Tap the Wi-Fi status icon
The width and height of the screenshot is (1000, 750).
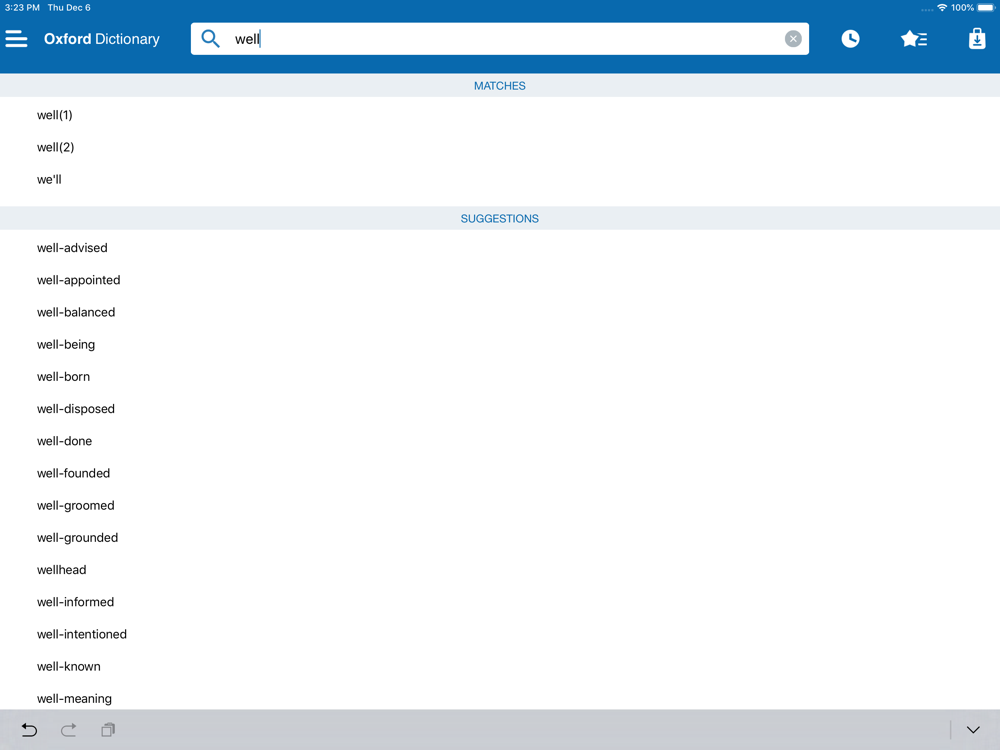pos(942,8)
